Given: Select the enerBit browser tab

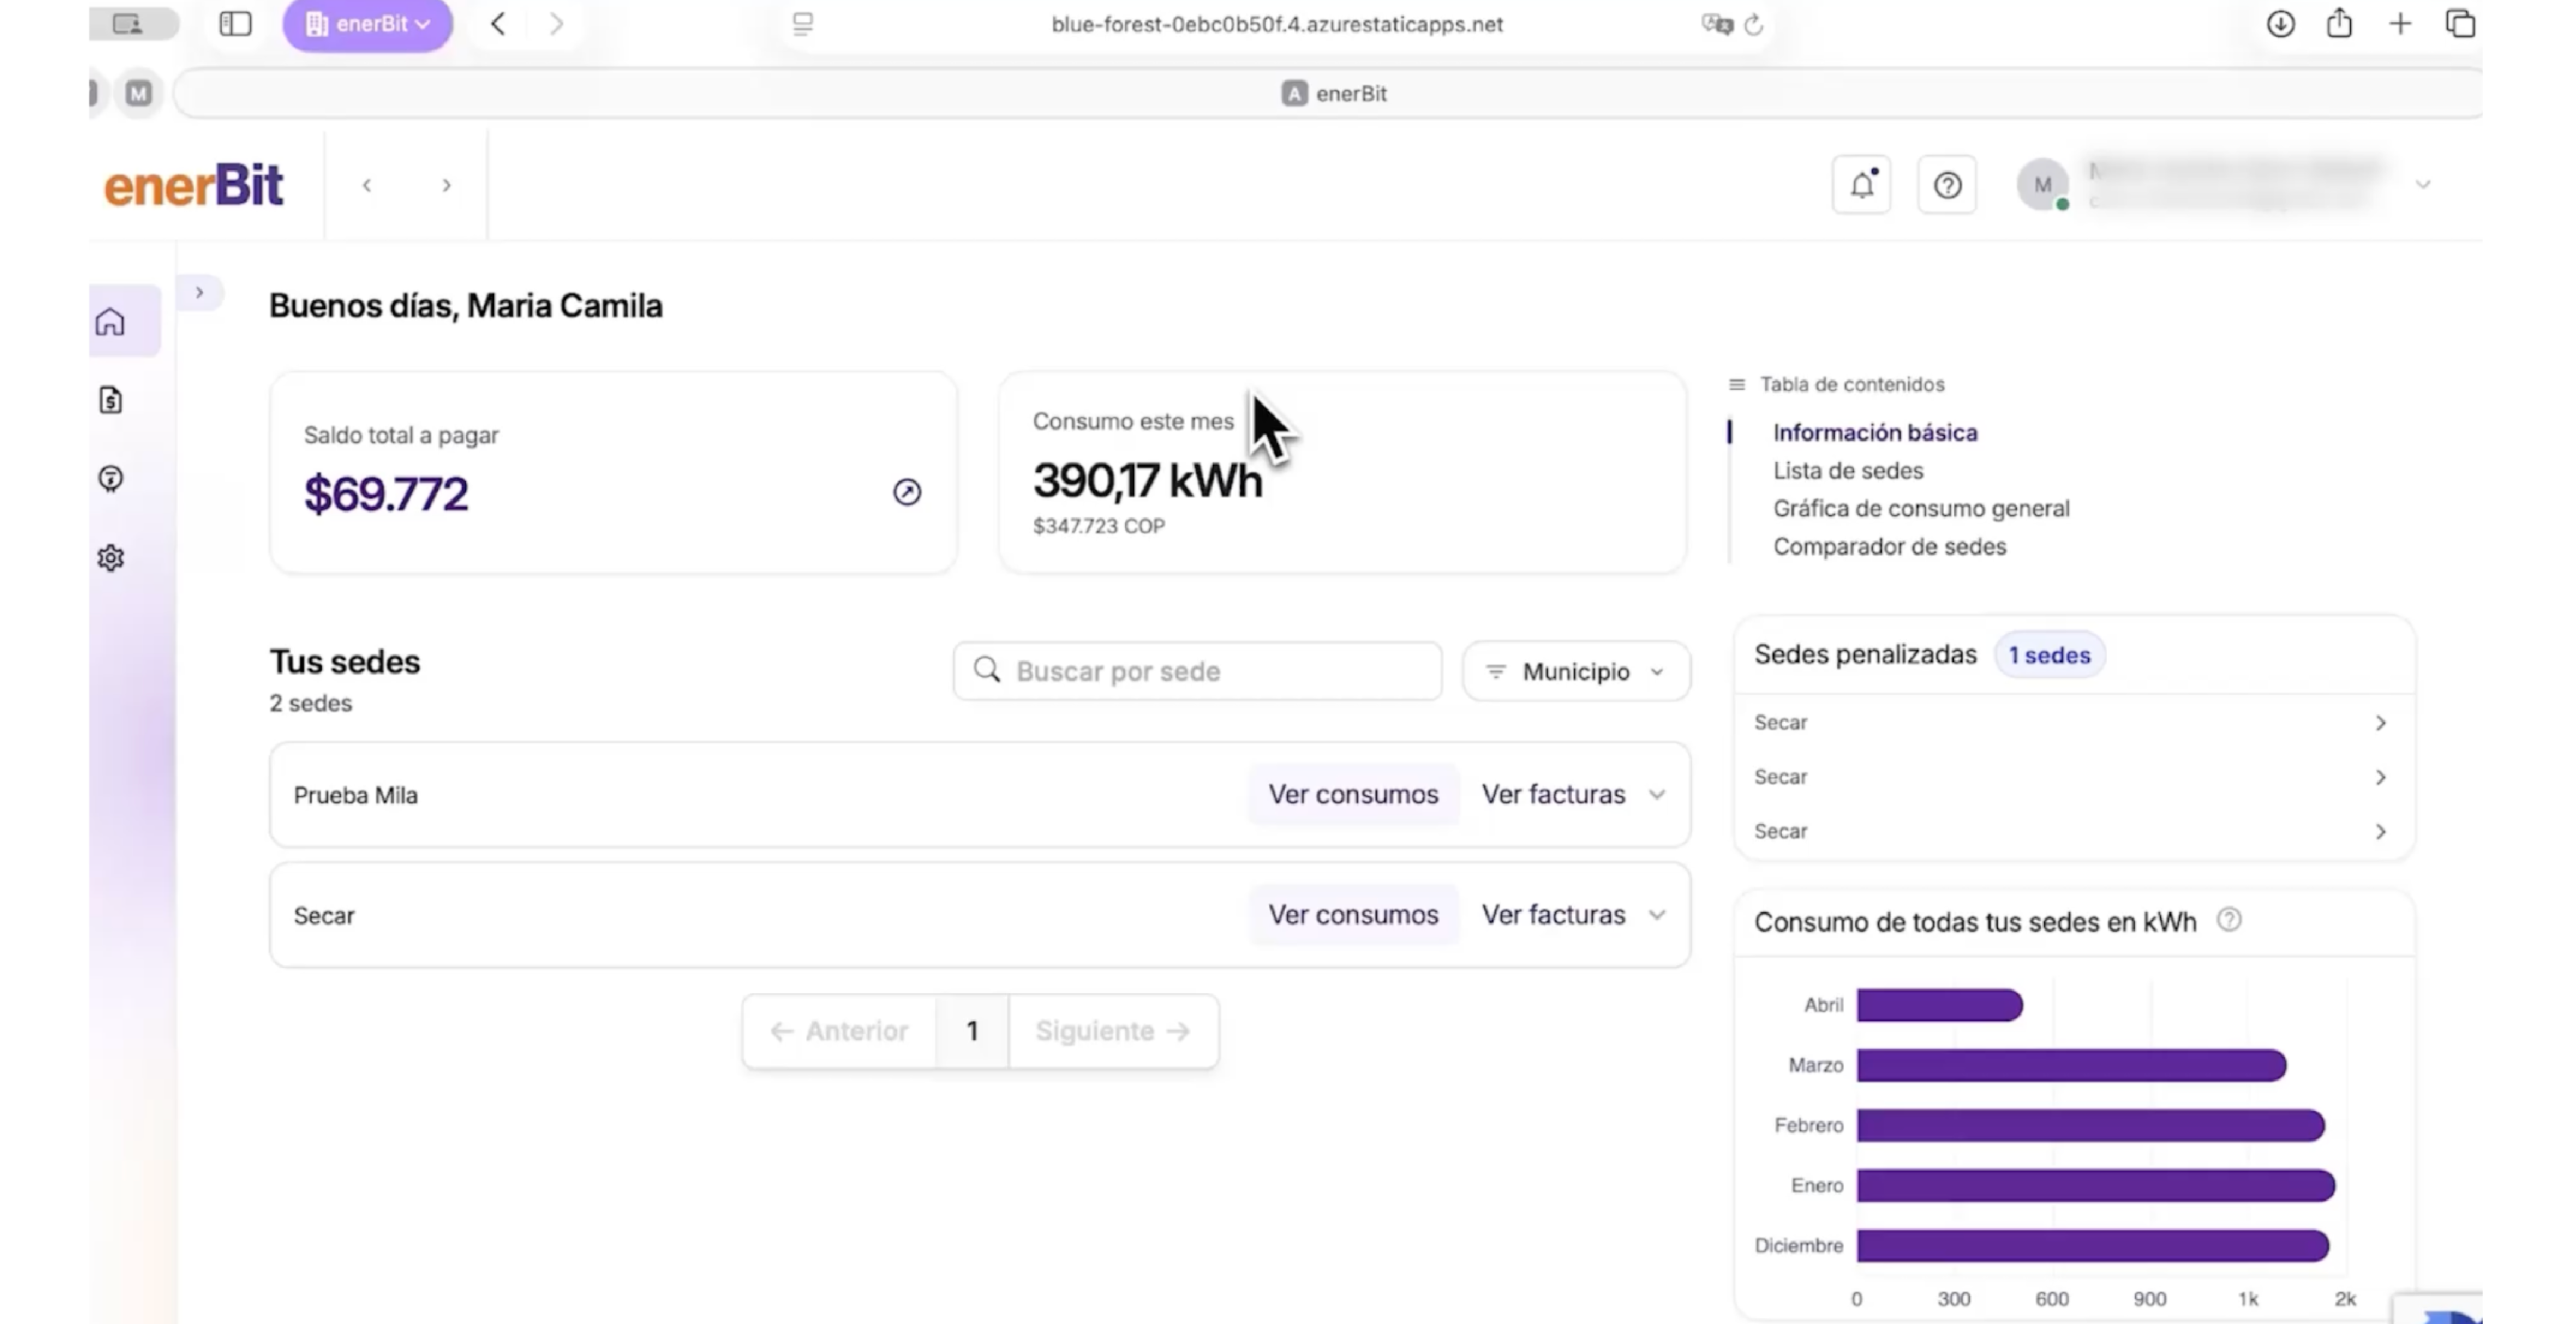Looking at the screenshot, I should [x=1333, y=93].
